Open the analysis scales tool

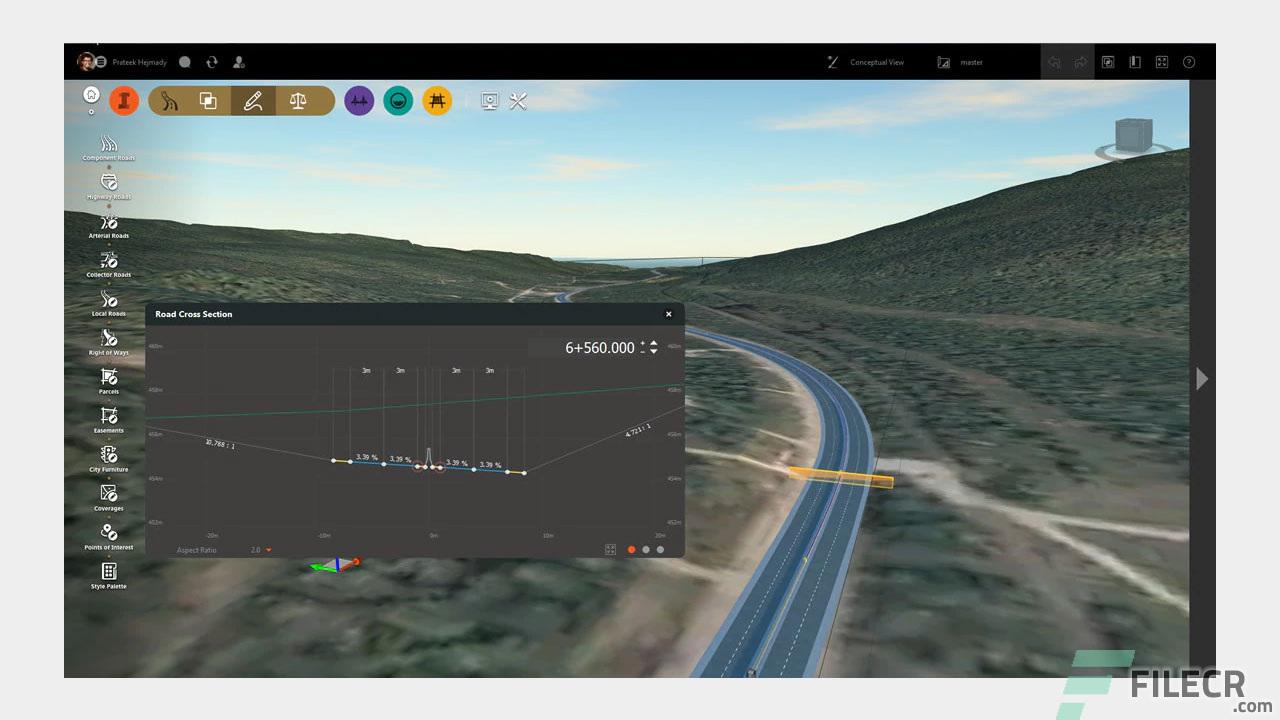click(305, 100)
